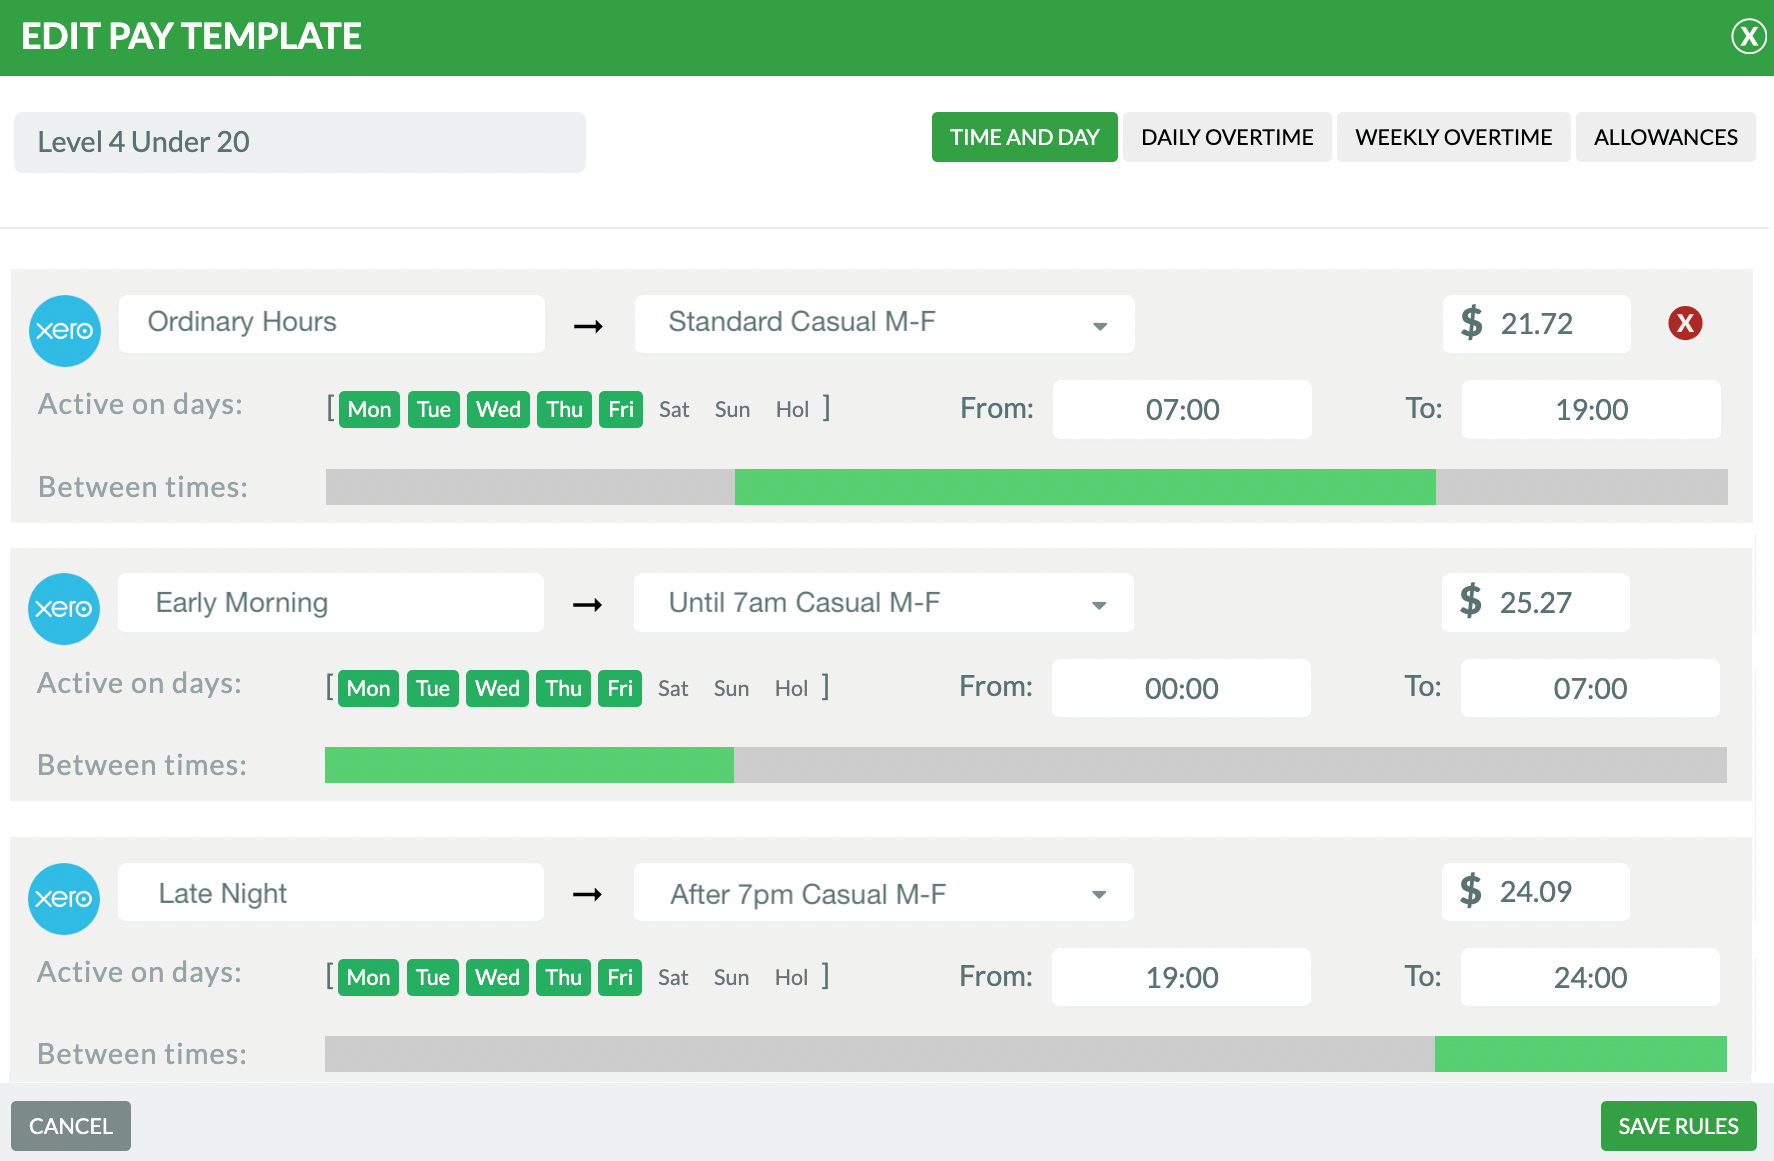
Task: Click the Xero icon for Ordinary Hours
Action: pos(64,331)
